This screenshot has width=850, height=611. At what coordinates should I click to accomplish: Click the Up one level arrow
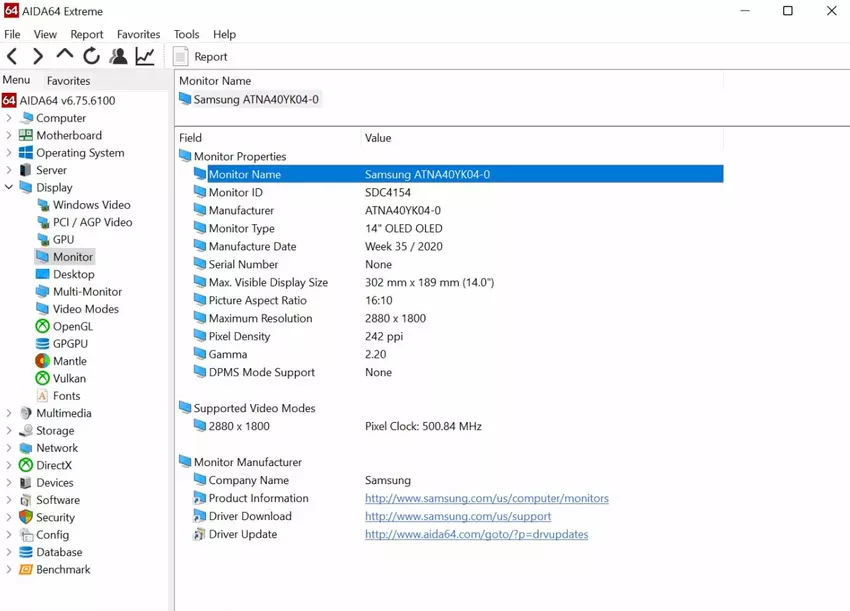click(x=65, y=56)
